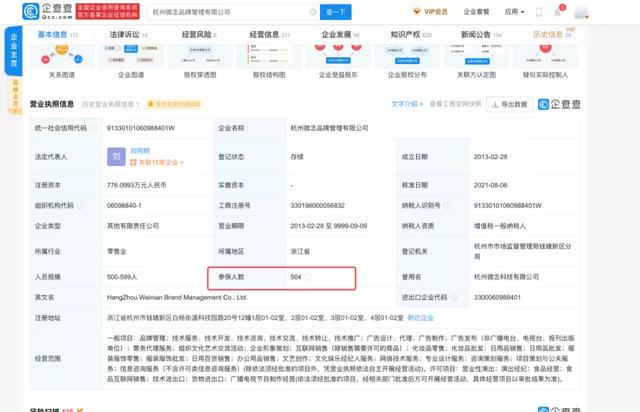This screenshot has width=640, height=412.
Task: Expand the 应用 dropdown
Action: tap(514, 12)
